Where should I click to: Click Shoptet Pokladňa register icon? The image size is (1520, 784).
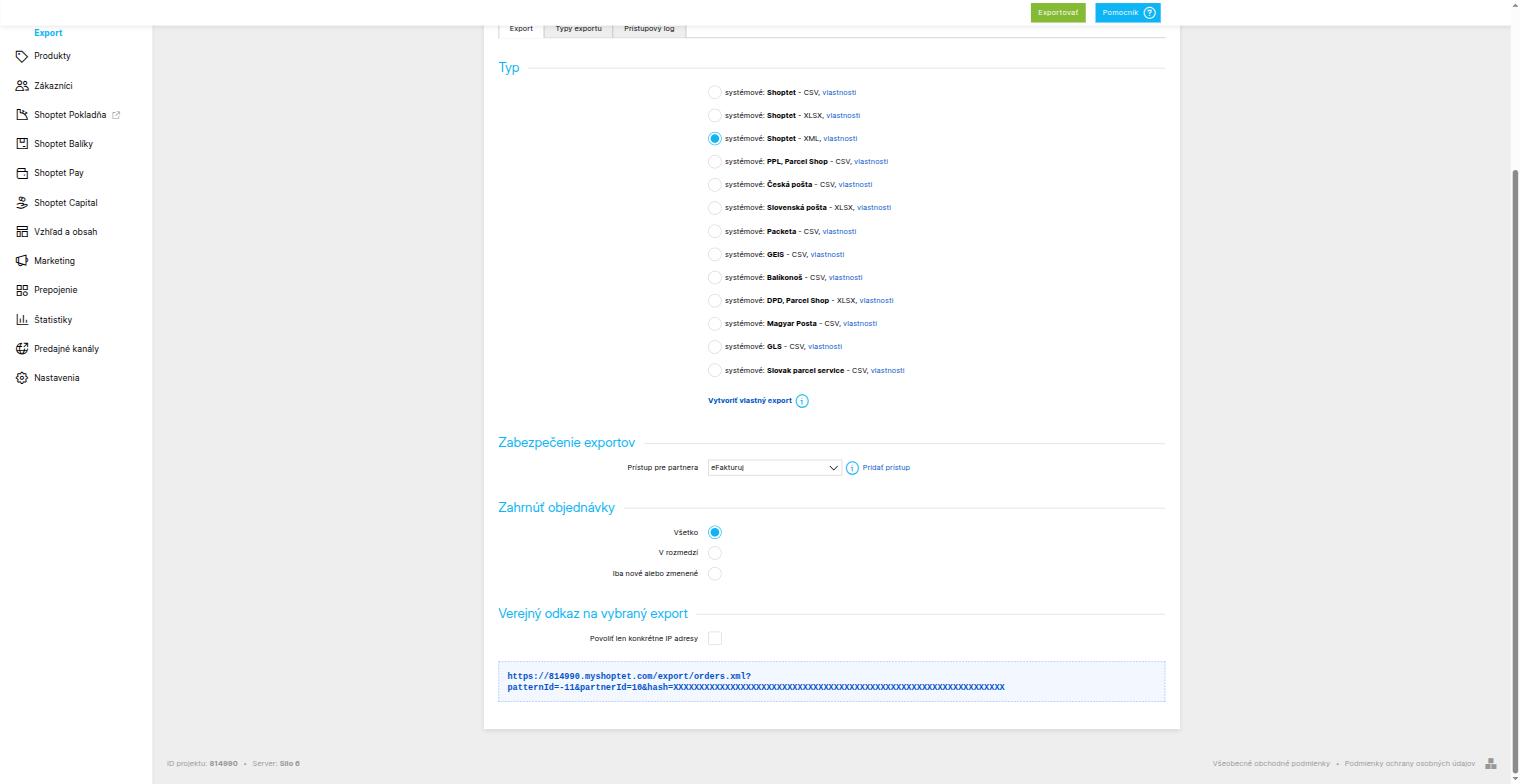22,115
